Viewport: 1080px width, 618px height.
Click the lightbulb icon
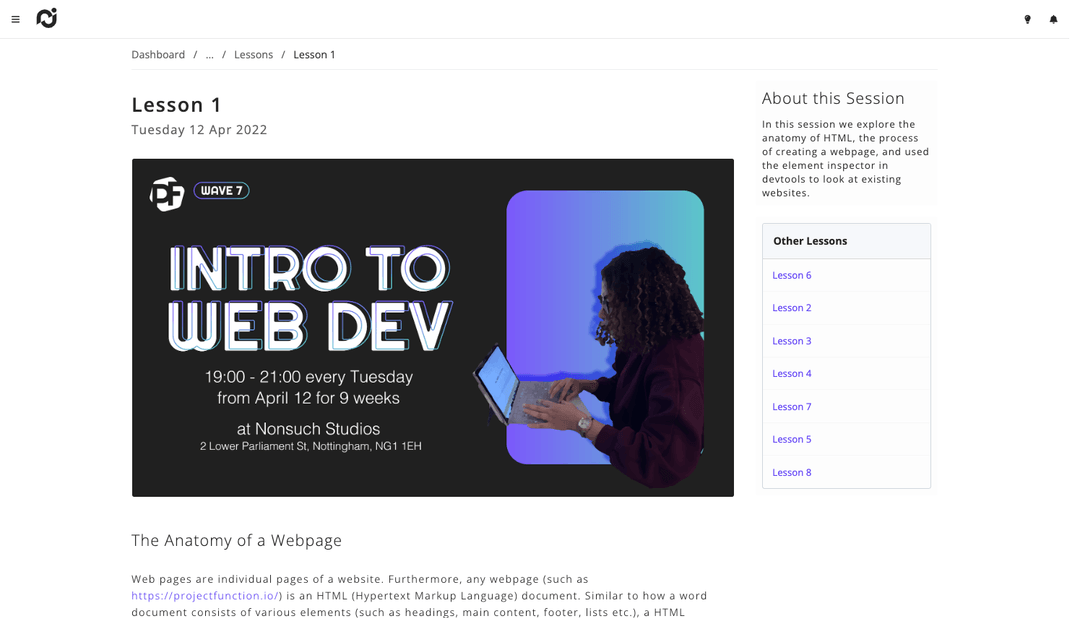tap(1027, 19)
